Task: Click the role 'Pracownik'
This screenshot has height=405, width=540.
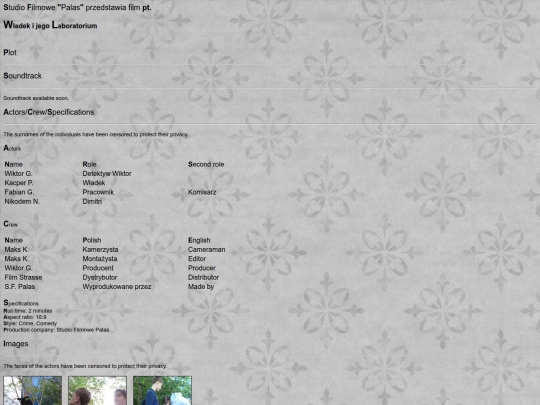Action: [98, 192]
